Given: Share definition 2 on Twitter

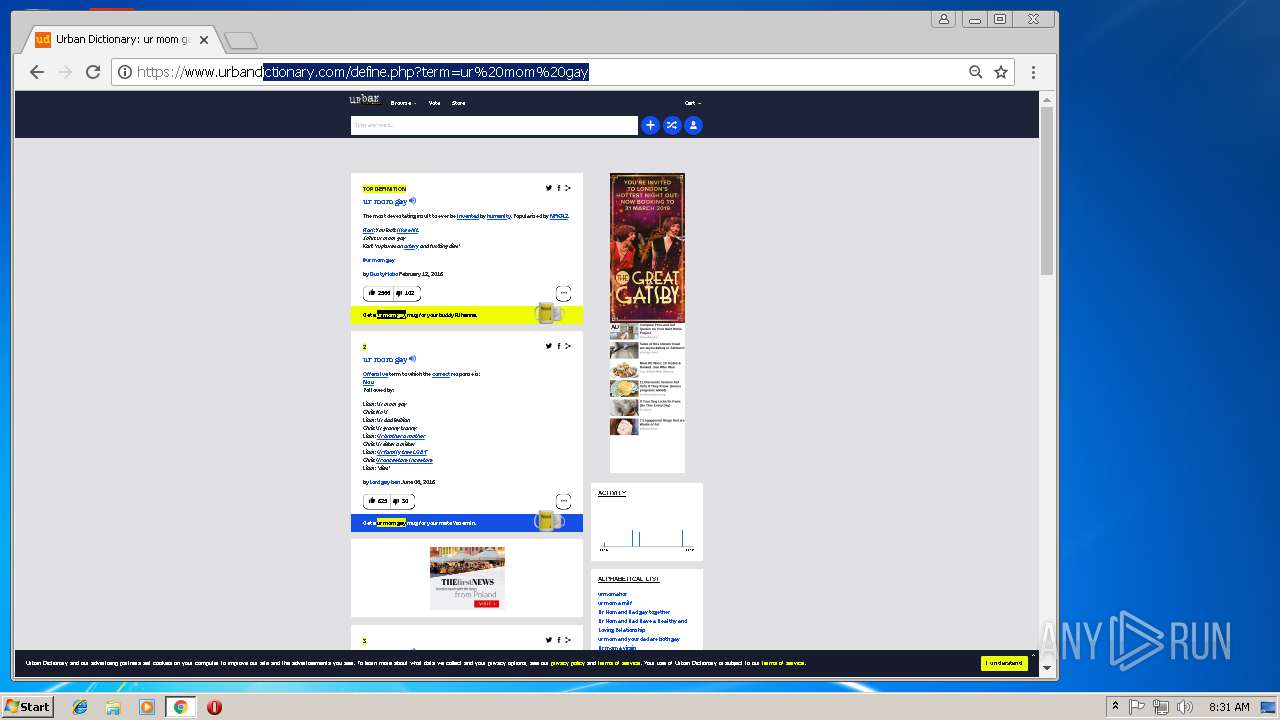Looking at the screenshot, I should [x=549, y=346].
